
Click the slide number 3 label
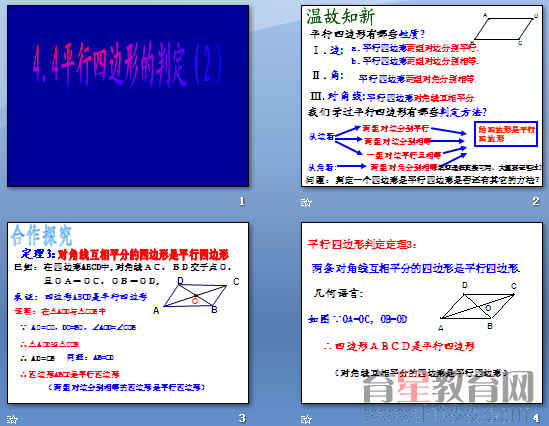242,418
